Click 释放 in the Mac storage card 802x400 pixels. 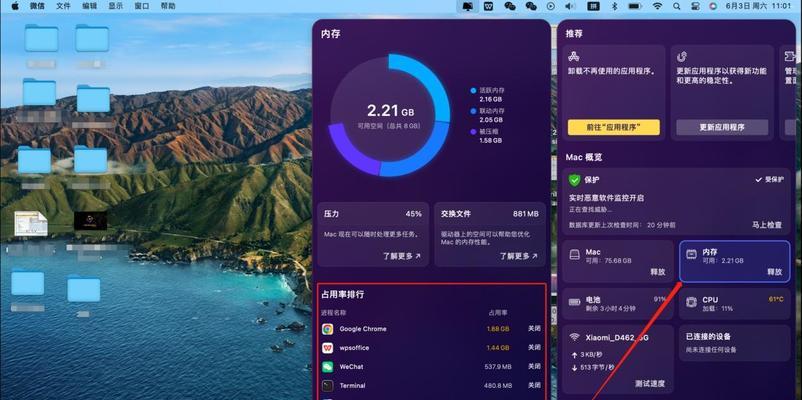click(658, 272)
